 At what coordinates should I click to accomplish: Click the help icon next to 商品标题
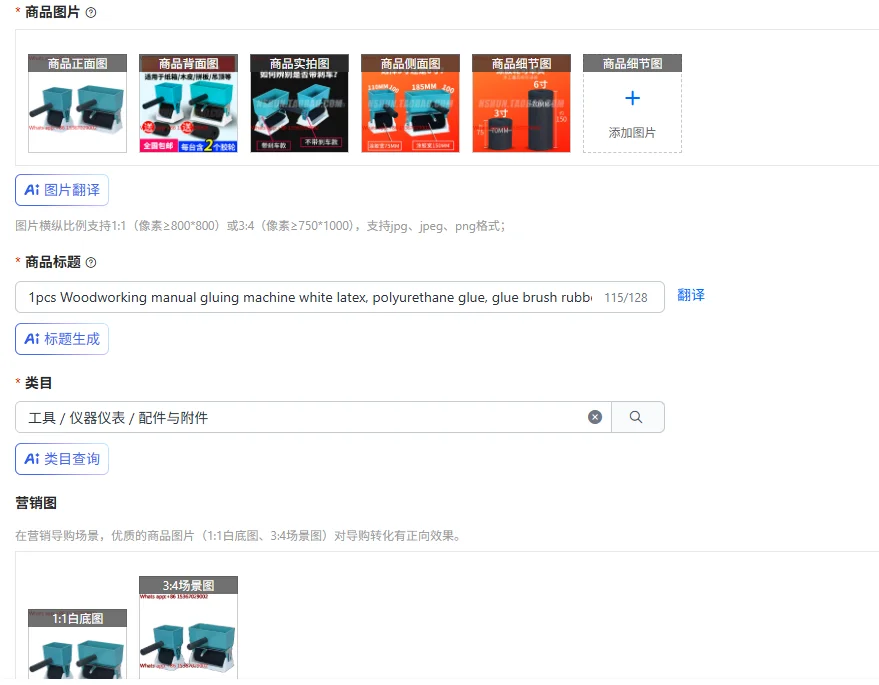[x=91, y=262]
